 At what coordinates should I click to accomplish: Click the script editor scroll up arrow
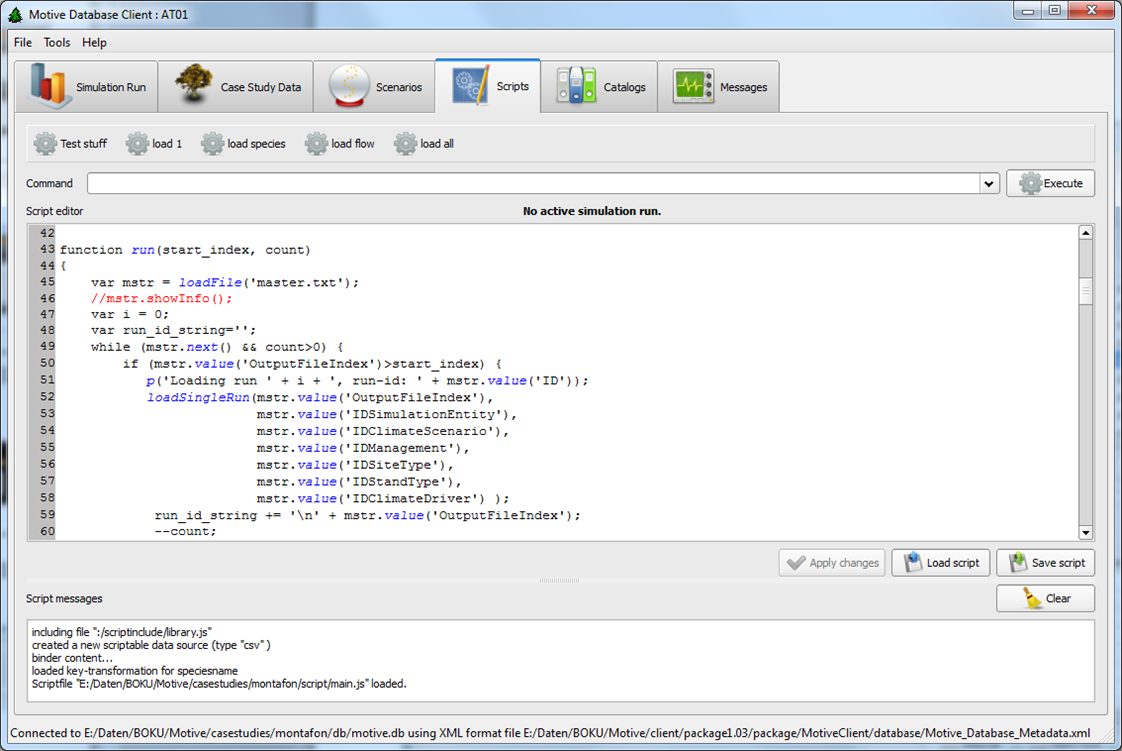pos(1086,232)
